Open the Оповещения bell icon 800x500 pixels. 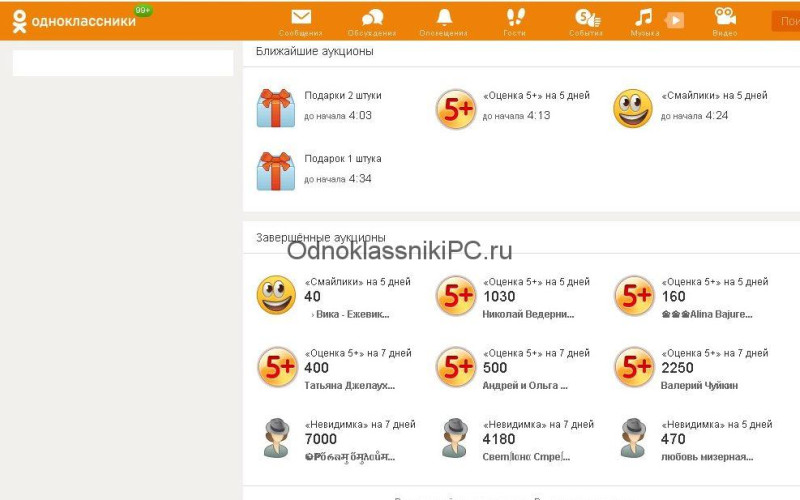(444, 17)
